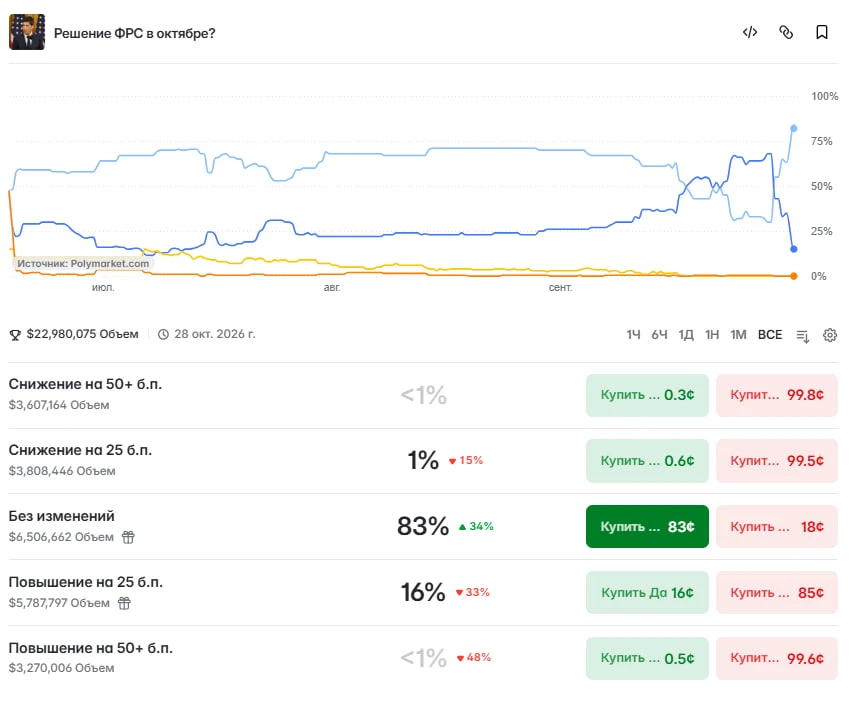Click the Источник: Polymarket.com source label
The image size is (852, 718).
(x=83, y=264)
